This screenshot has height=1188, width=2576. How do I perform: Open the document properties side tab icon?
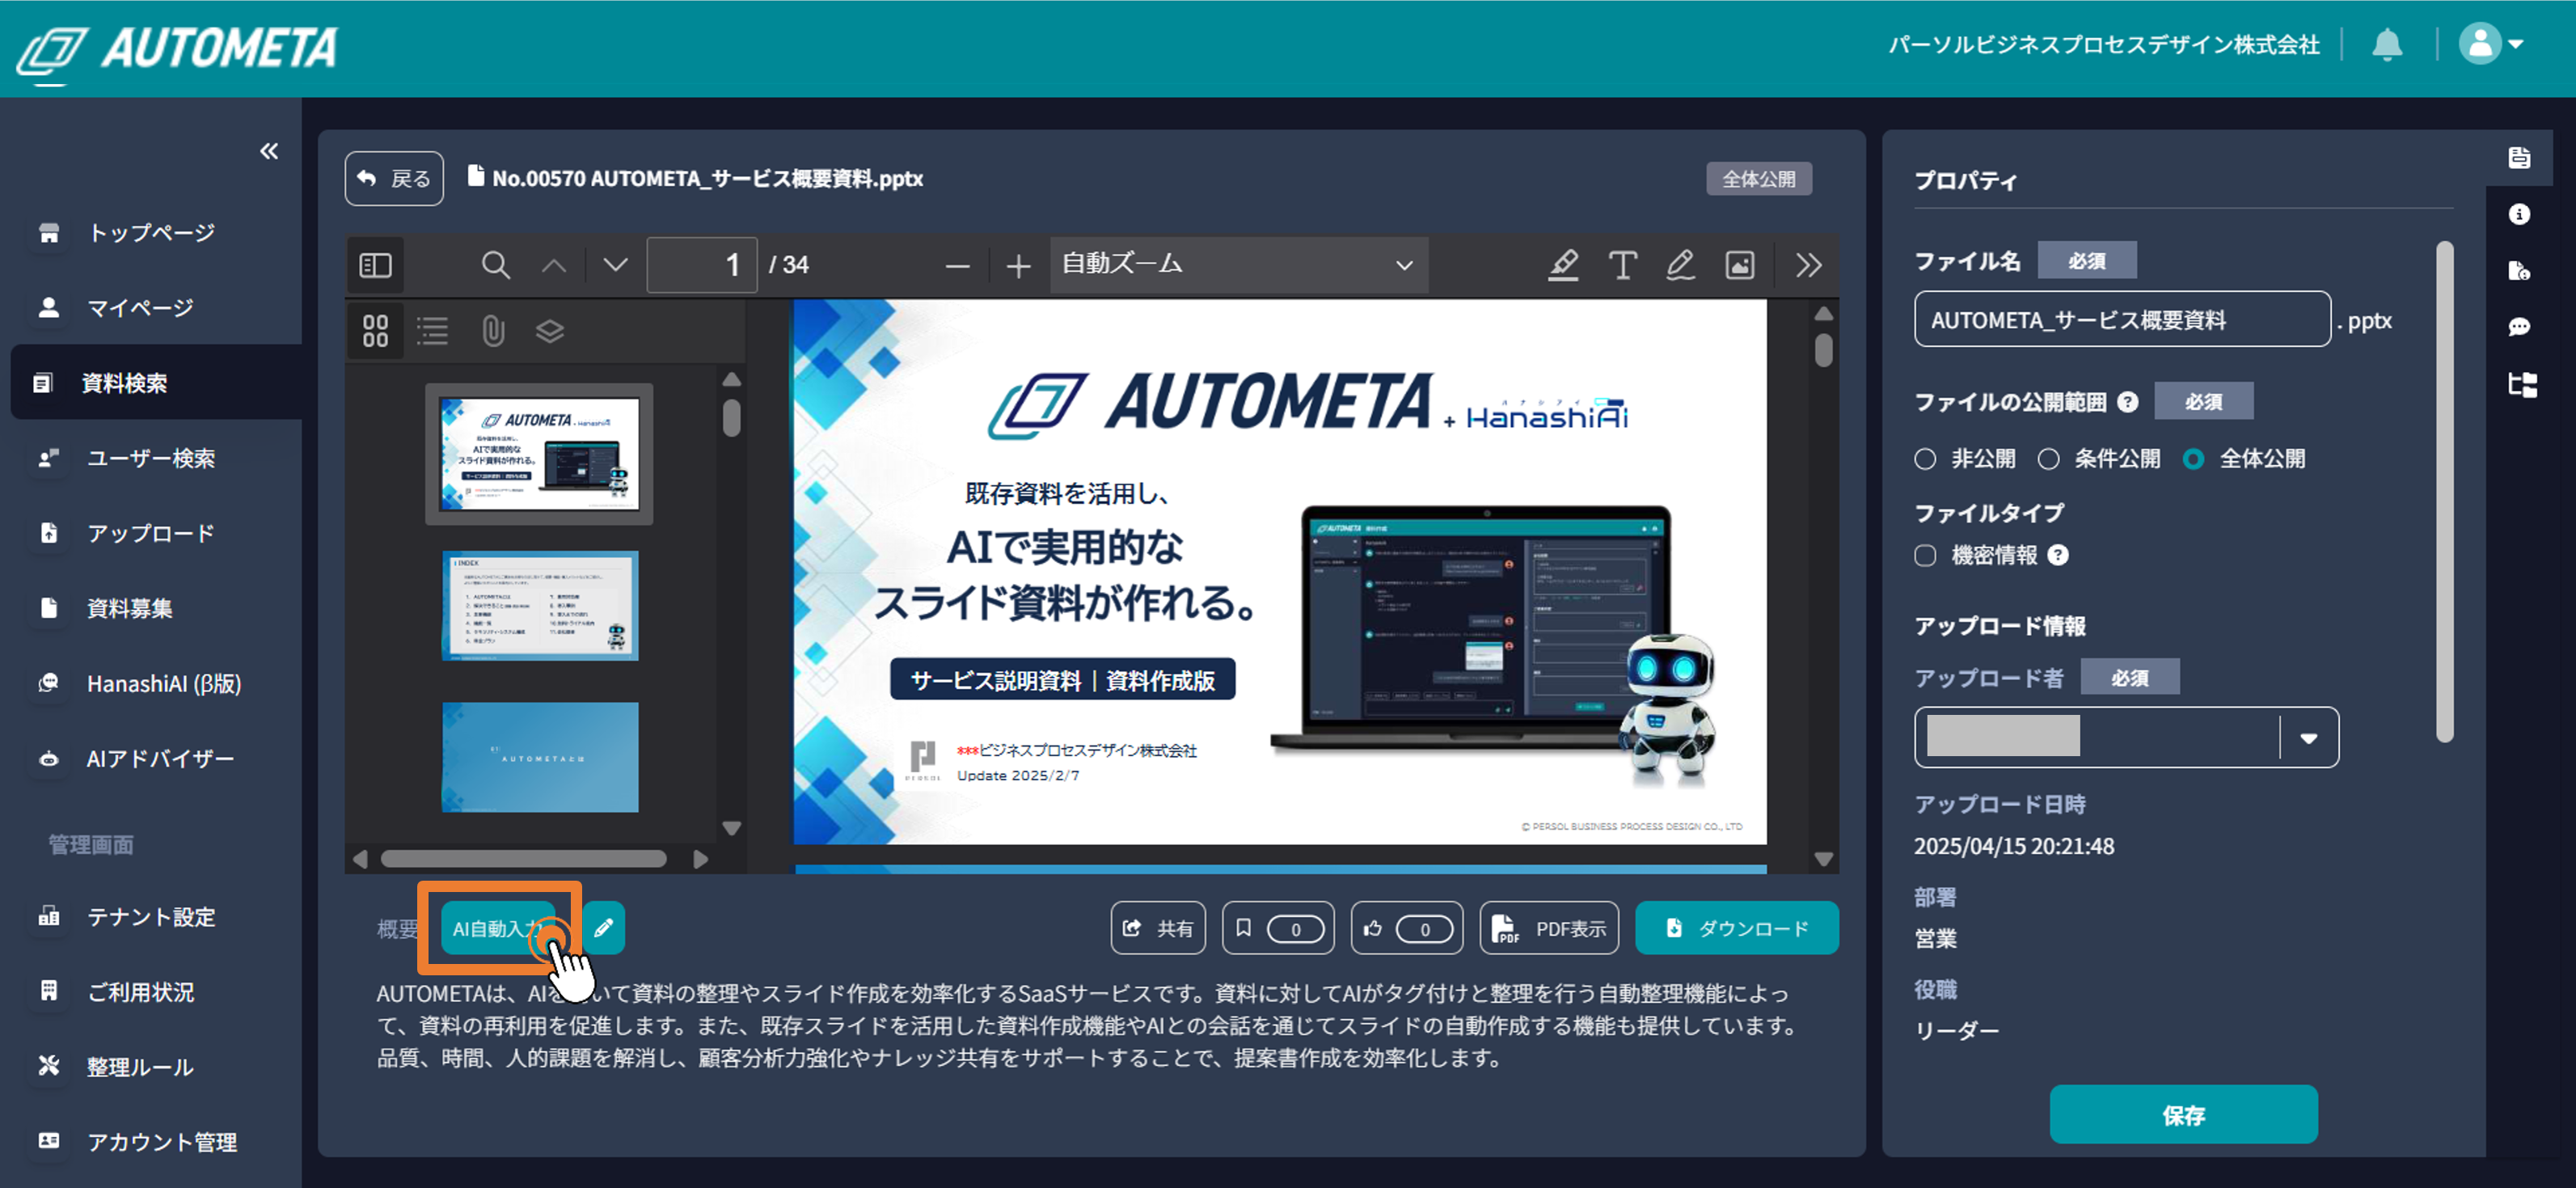(2519, 158)
